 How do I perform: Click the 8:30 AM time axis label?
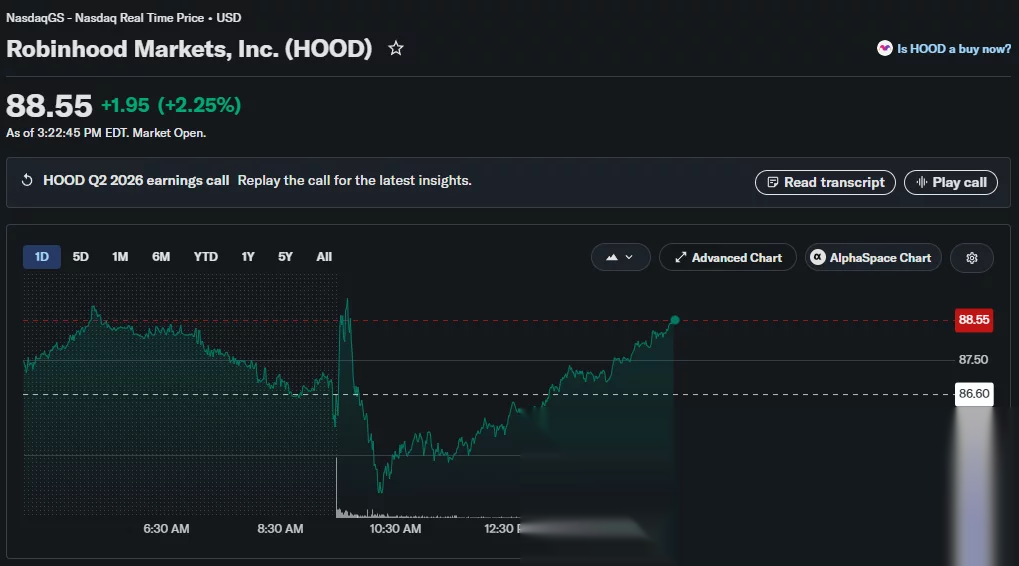pos(280,529)
